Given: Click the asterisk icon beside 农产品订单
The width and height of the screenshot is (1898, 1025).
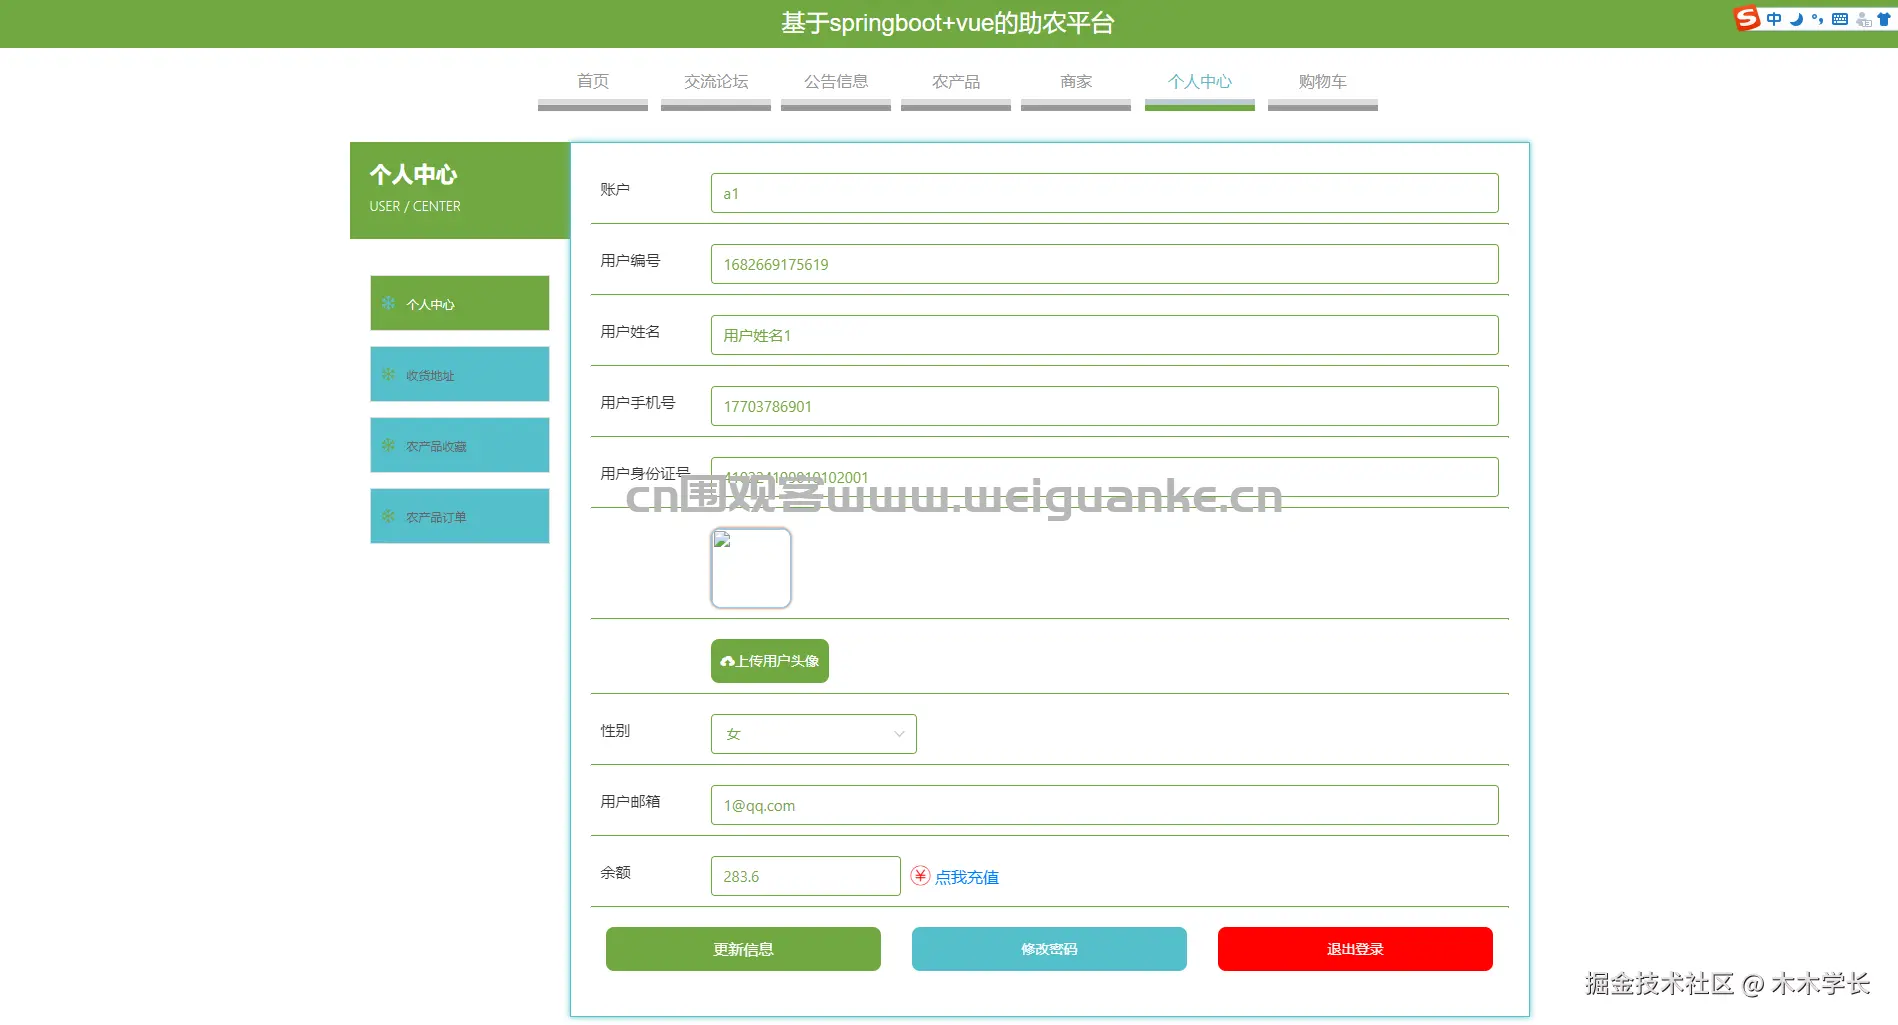Looking at the screenshot, I should [388, 516].
